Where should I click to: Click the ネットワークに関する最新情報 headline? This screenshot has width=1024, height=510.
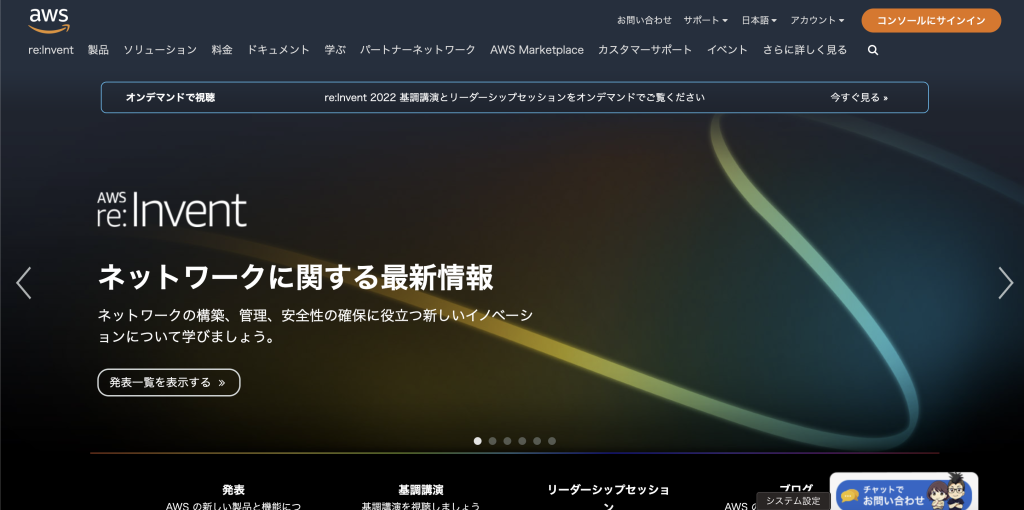point(296,278)
